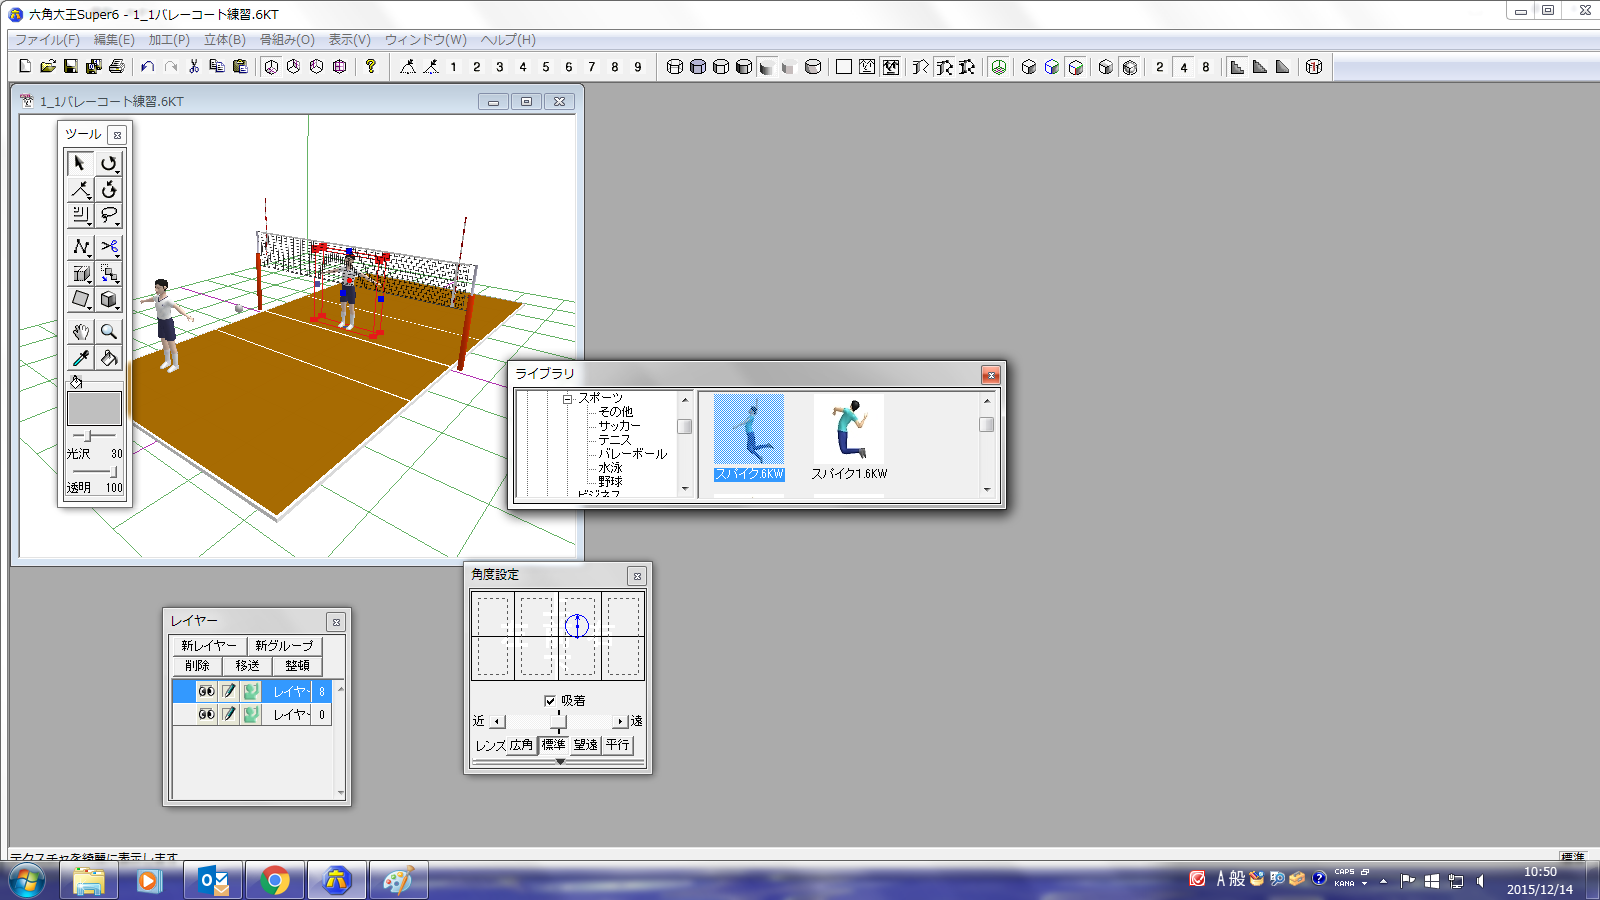Open the lasso tool's dropdown options

tap(117, 223)
